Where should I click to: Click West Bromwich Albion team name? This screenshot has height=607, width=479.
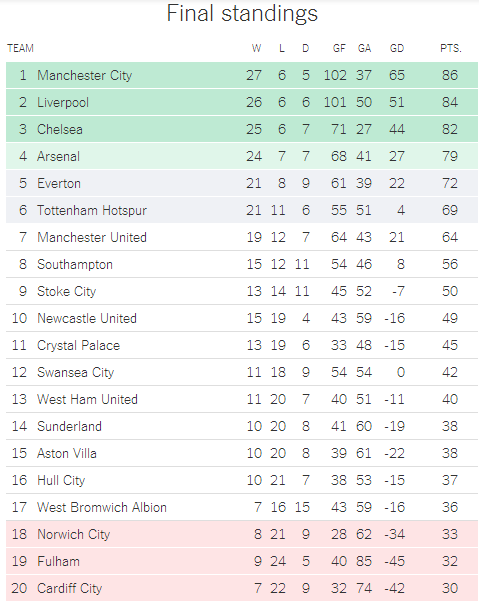[x=102, y=507]
